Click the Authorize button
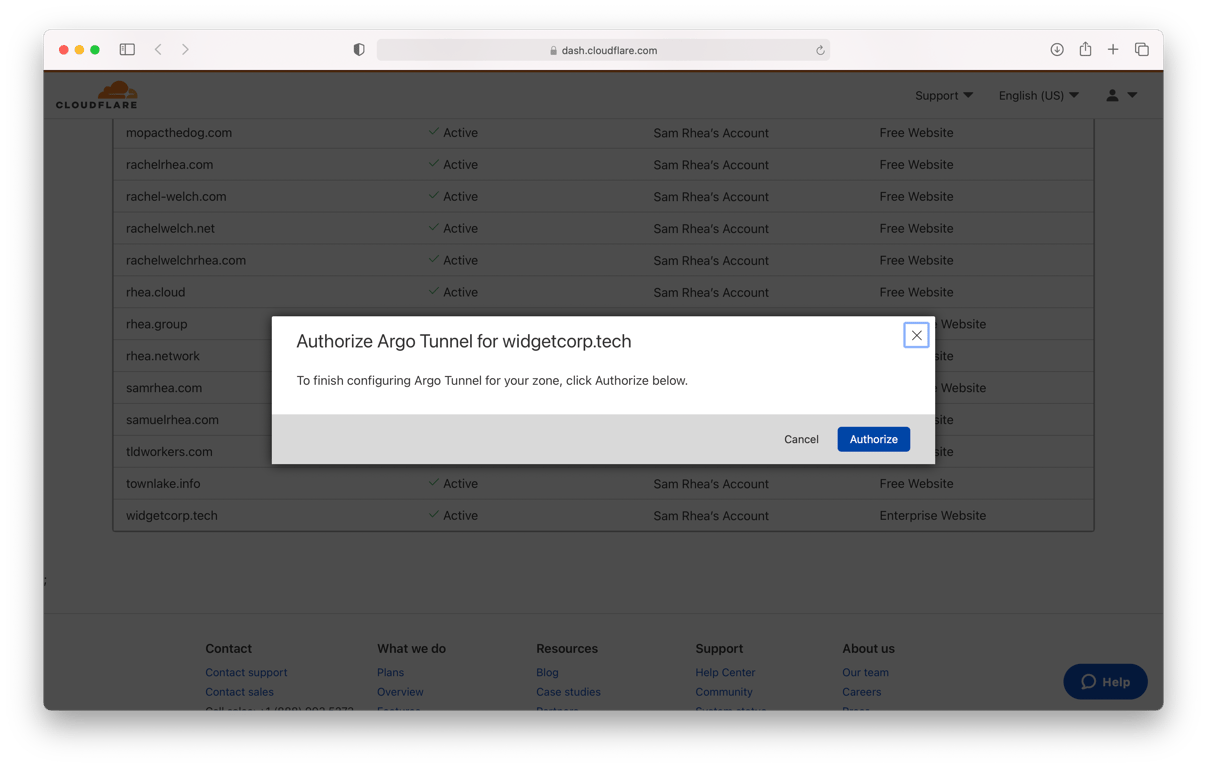The image size is (1207, 768). point(873,439)
